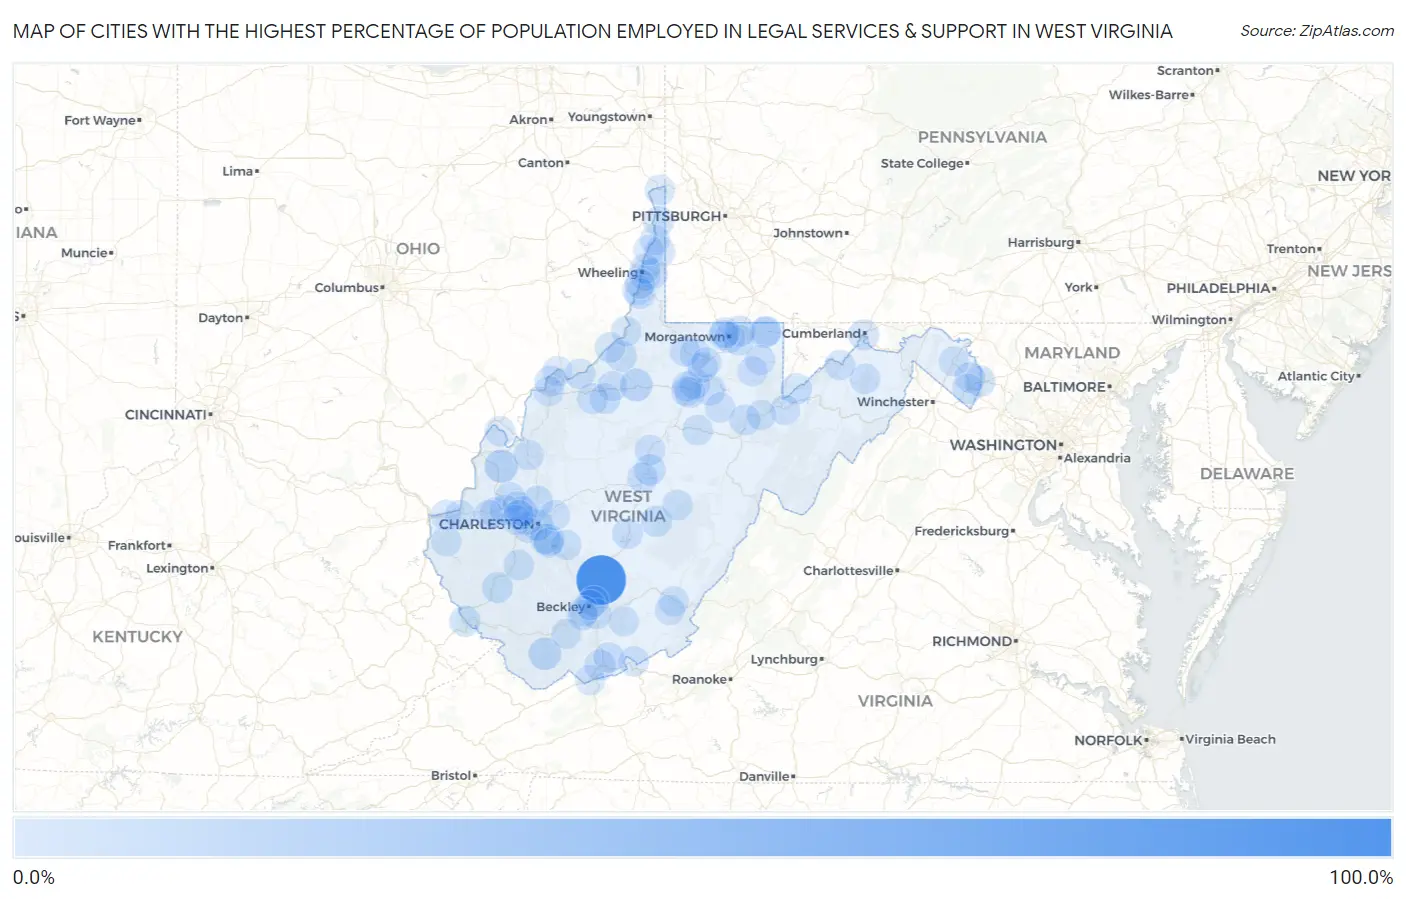Screen dimensions: 1406x899
Task: Click the 100.0% legend label
Action: (x=1360, y=877)
